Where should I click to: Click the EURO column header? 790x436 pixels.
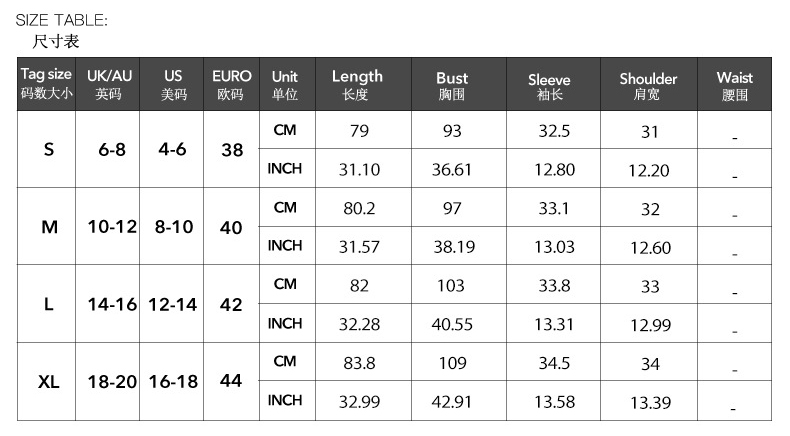(x=231, y=84)
